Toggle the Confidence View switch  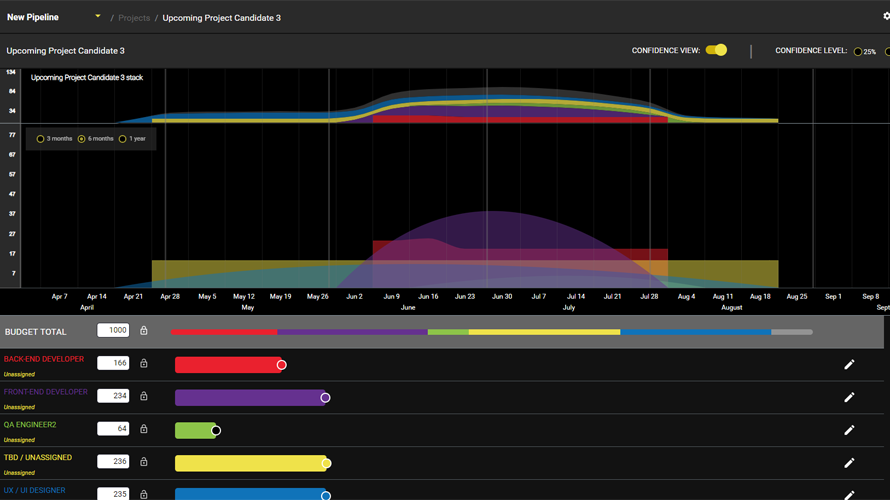716,50
